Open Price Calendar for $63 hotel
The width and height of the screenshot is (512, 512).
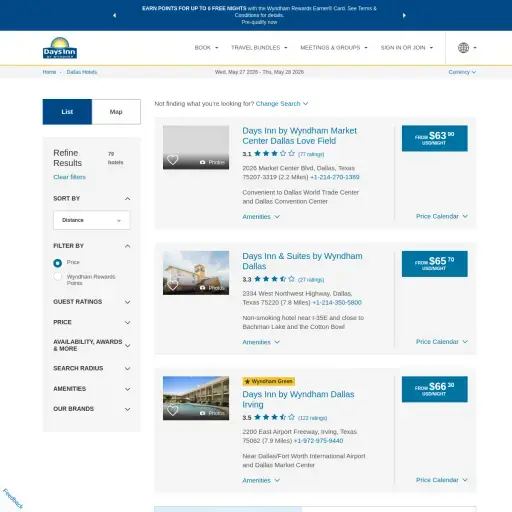[442, 216]
